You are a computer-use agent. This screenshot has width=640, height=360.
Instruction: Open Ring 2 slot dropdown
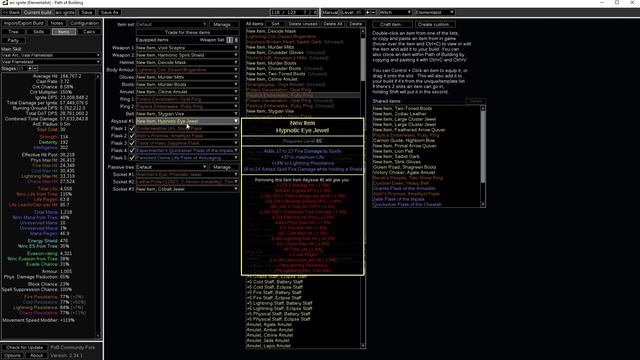point(187,107)
